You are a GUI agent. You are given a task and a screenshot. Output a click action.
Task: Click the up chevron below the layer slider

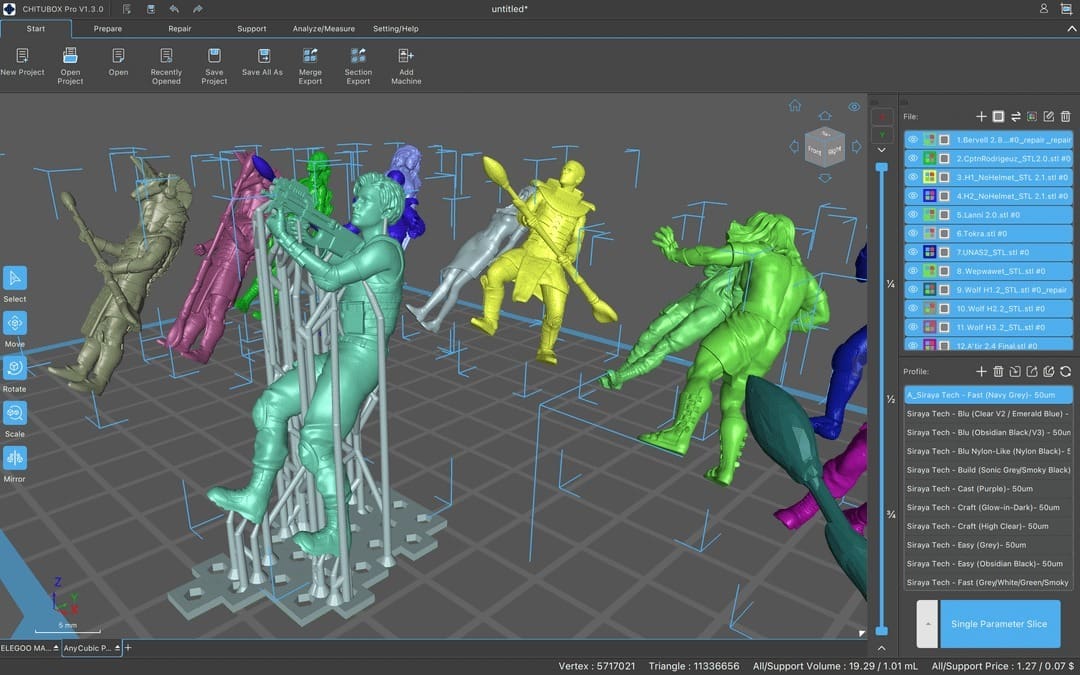click(x=882, y=647)
